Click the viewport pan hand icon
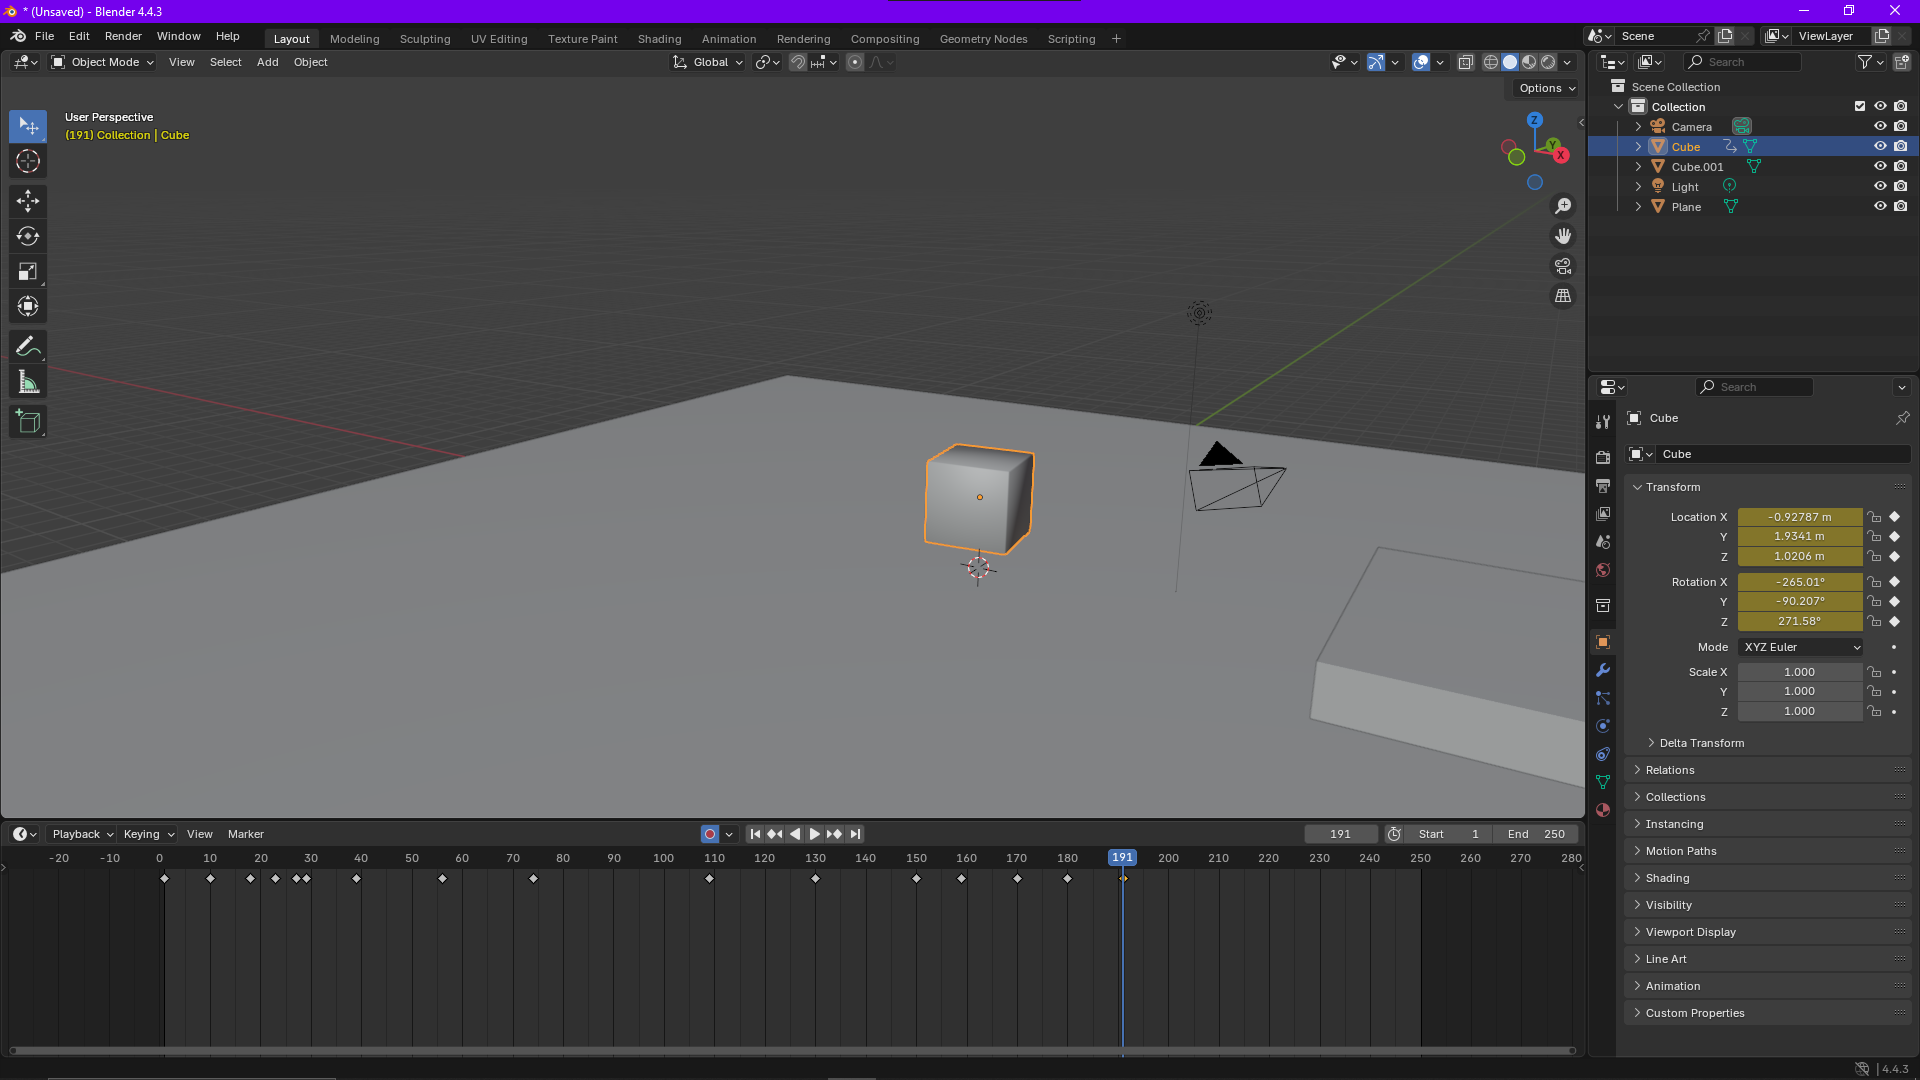 point(1563,236)
